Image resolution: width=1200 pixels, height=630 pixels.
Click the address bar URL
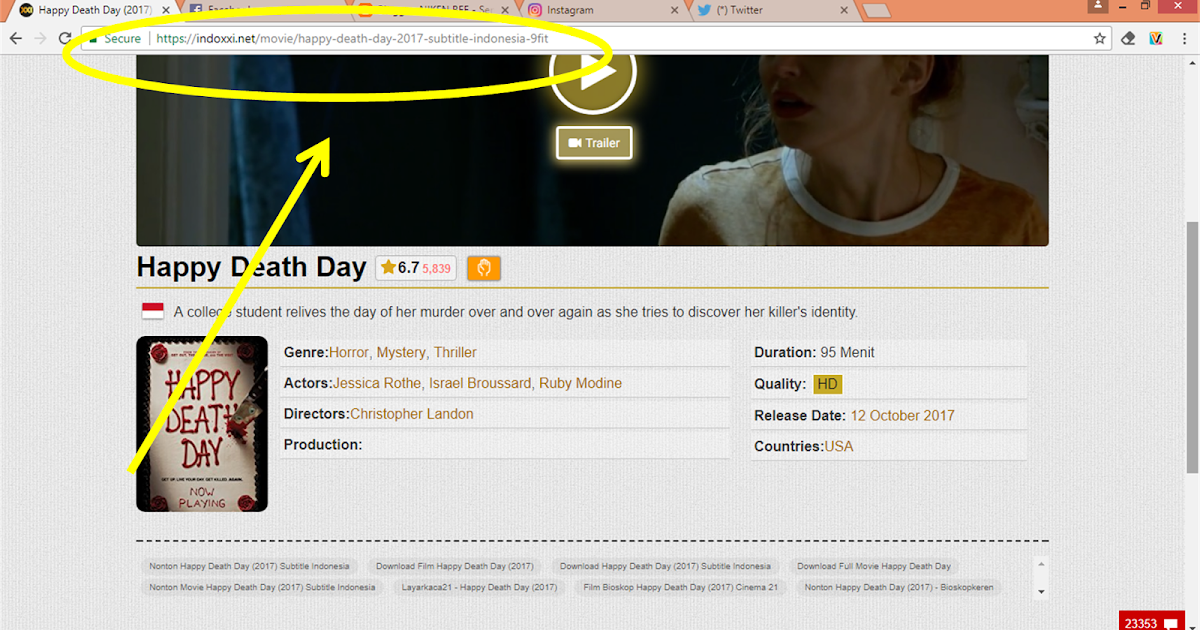tap(352, 38)
